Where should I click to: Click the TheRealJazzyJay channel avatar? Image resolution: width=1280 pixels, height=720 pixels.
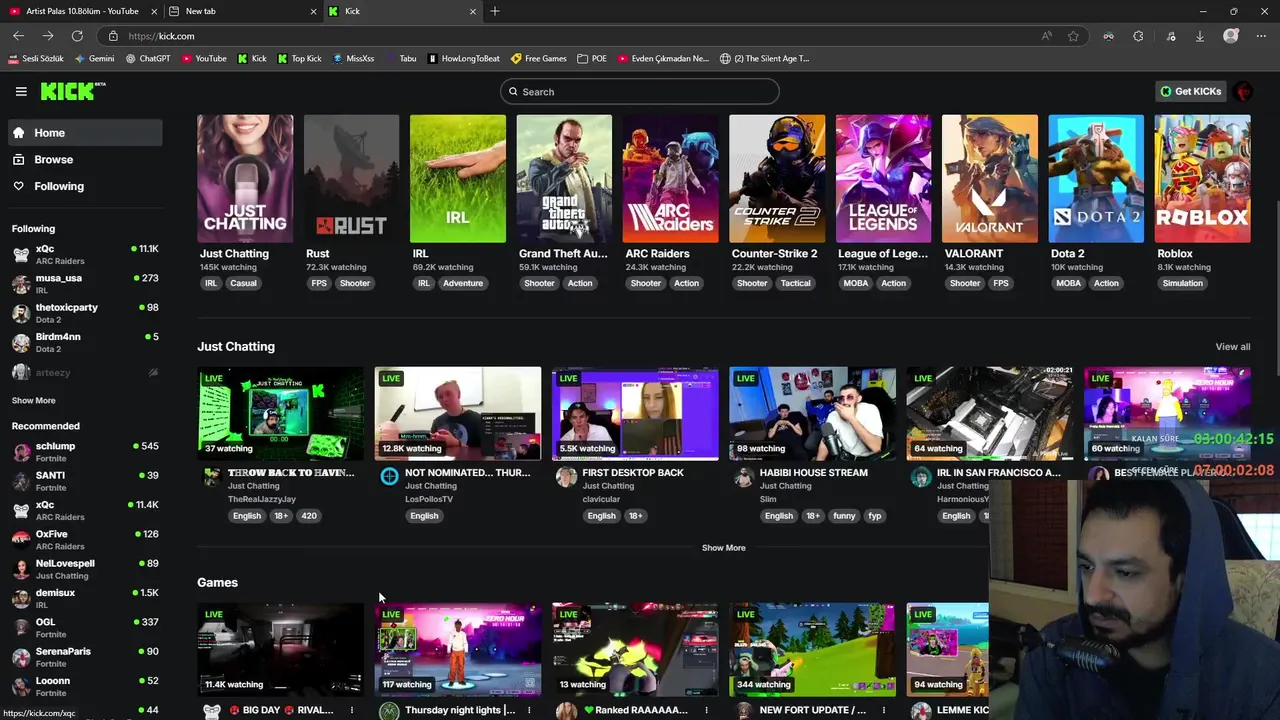pyautogui.click(x=212, y=477)
